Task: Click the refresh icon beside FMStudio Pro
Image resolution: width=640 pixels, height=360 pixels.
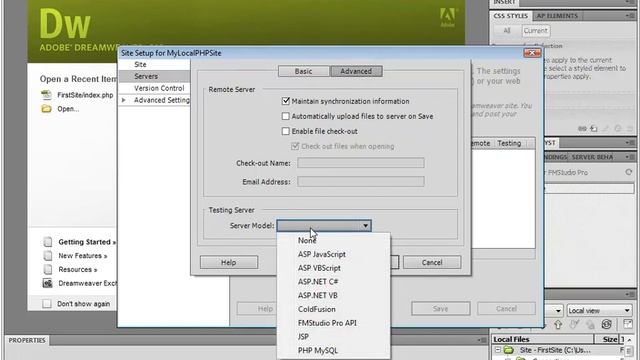Action: (x=629, y=172)
